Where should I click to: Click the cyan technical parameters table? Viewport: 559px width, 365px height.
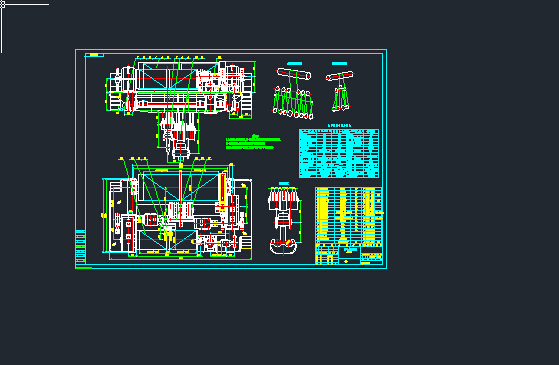click(x=339, y=153)
